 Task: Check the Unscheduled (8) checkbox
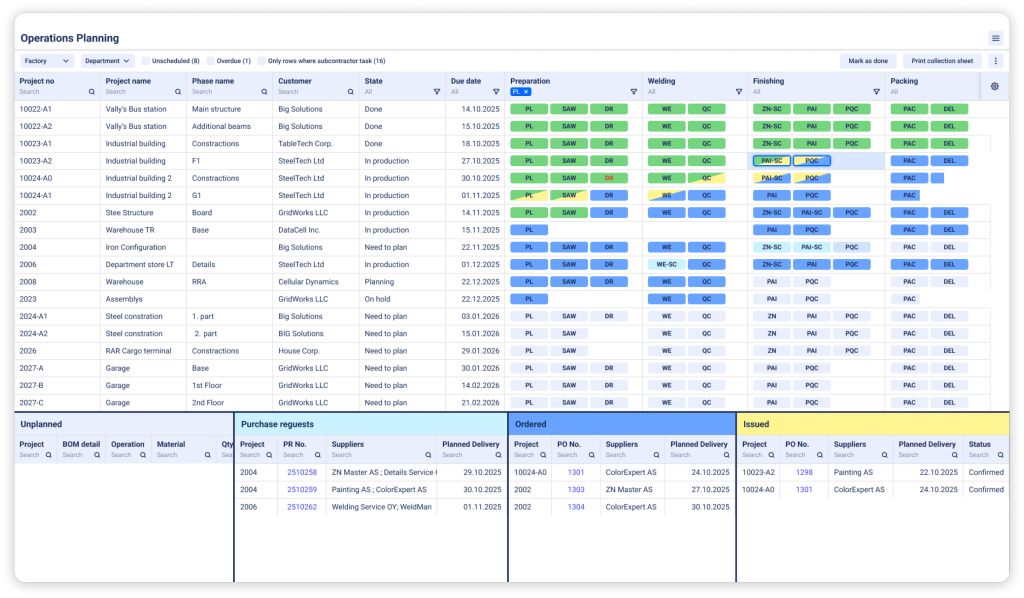coord(145,61)
